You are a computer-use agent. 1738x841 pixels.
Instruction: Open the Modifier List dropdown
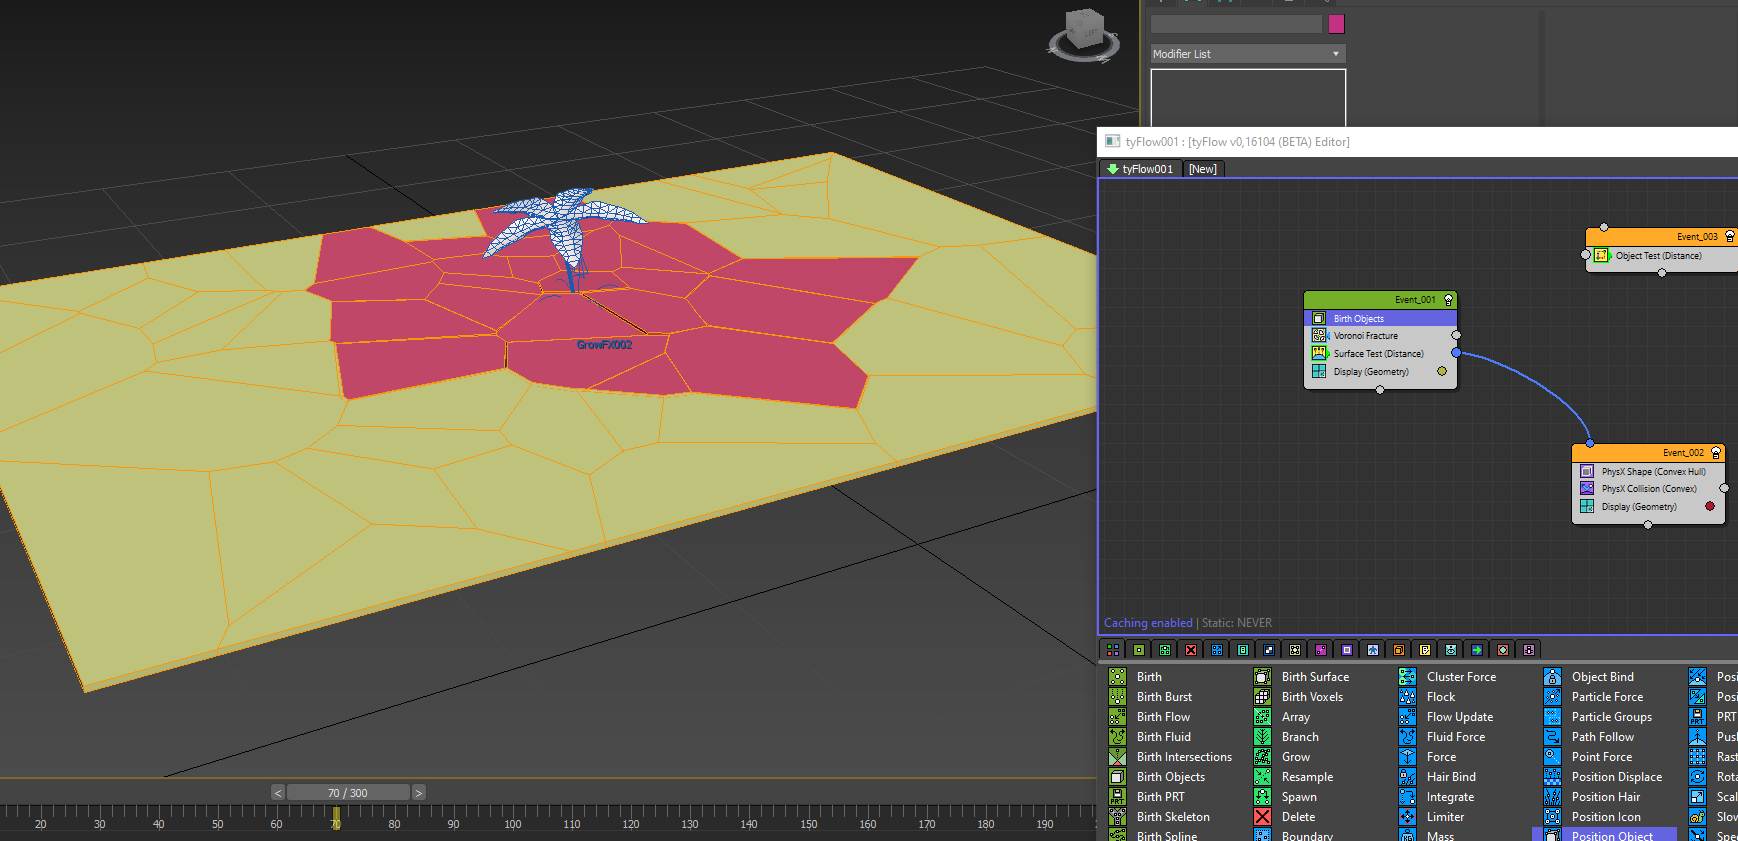[1247, 54]
